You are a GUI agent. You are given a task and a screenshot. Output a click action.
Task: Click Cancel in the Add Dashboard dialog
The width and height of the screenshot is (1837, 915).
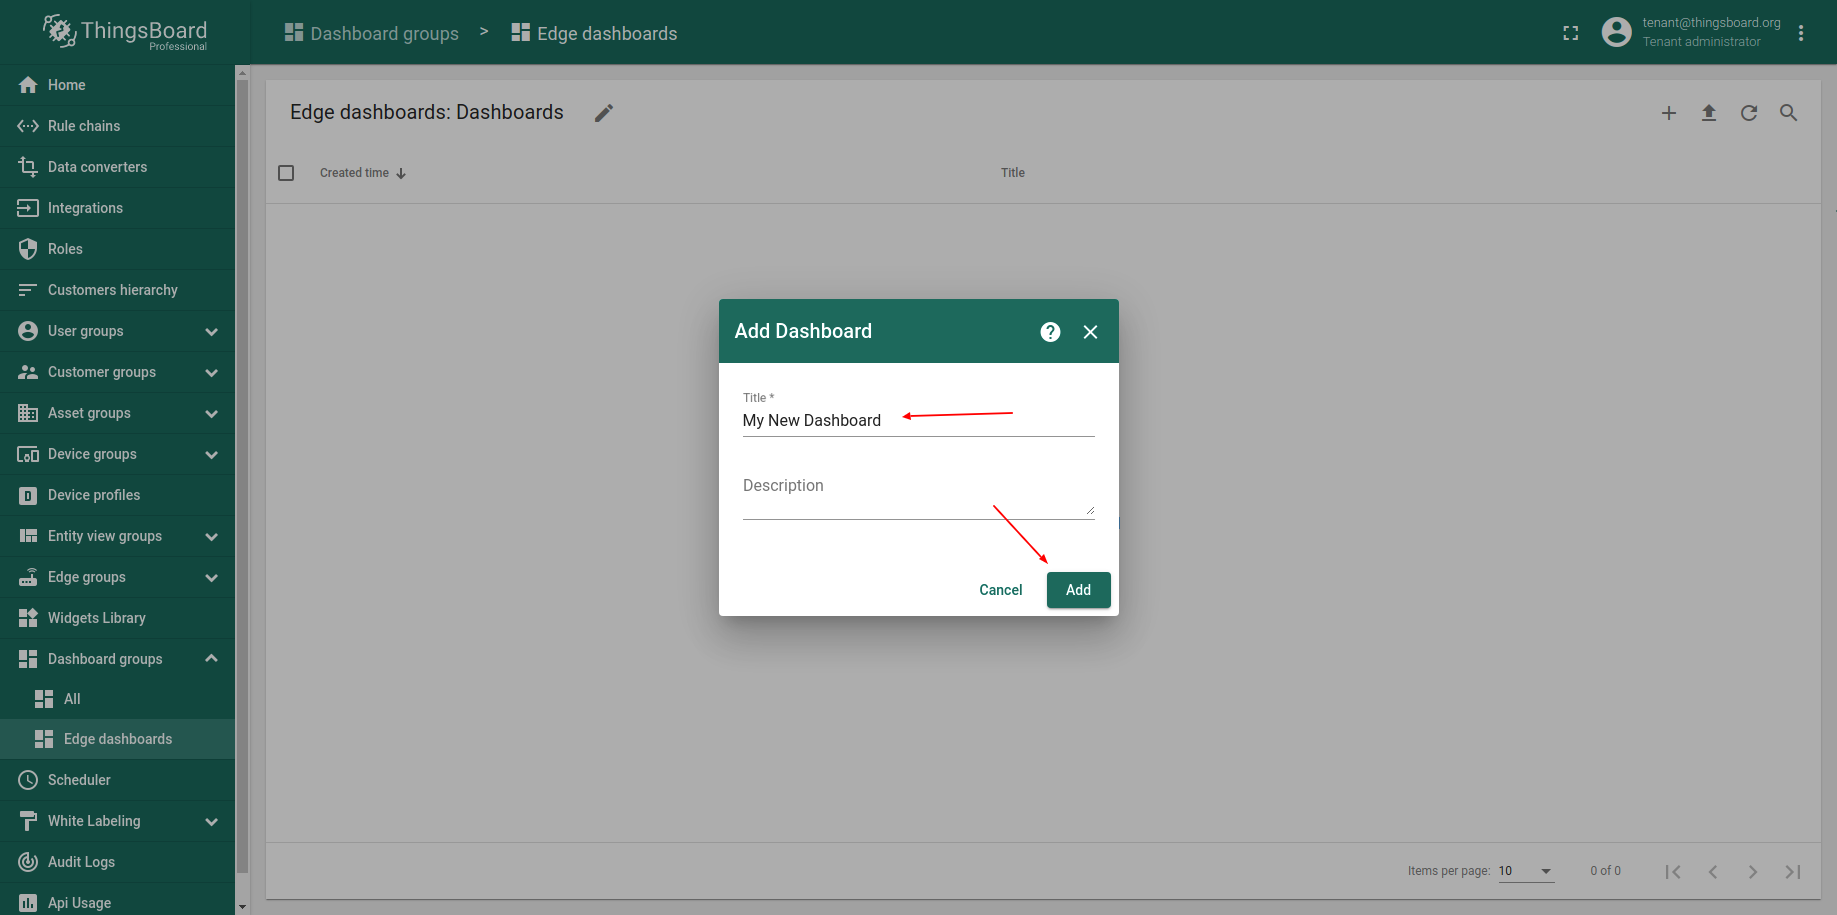pyautogui.click(x=1000, y=590)
